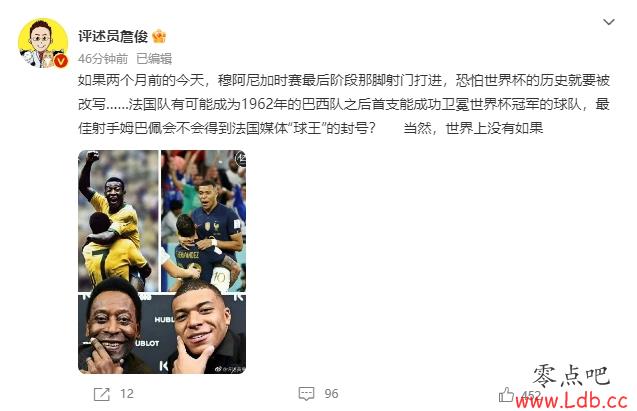Like the post with the thumbs-up icon
The image size is (637, 411).
coord(506,394)
